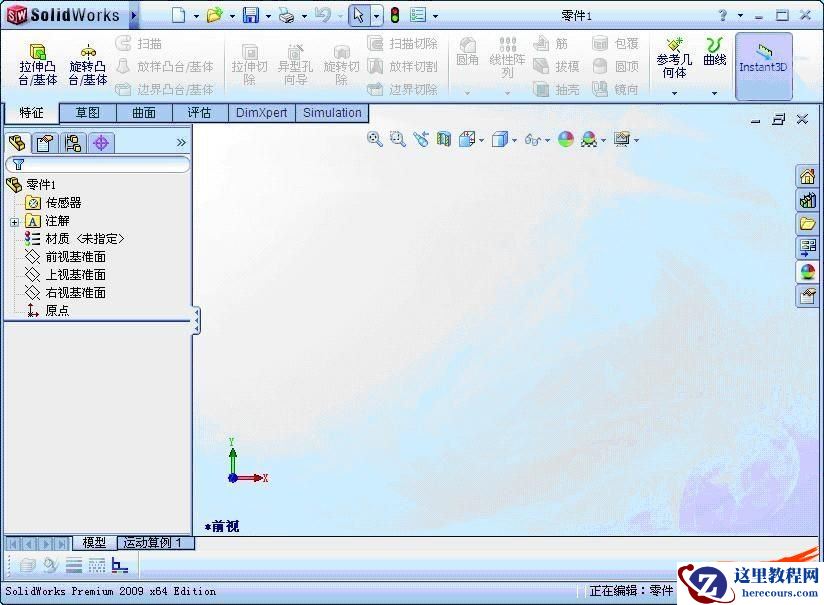824x605 pixels.
Task: Open the Display Style dropdown arrow
Action: pos(517,139)
